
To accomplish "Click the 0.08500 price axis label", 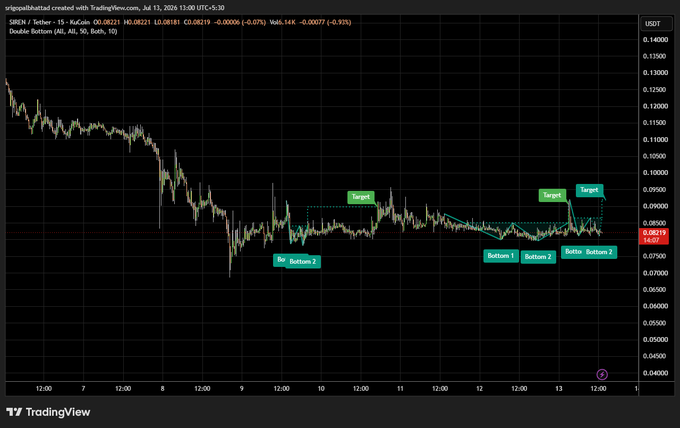I will pyautogui.click(x=655, y=223).
